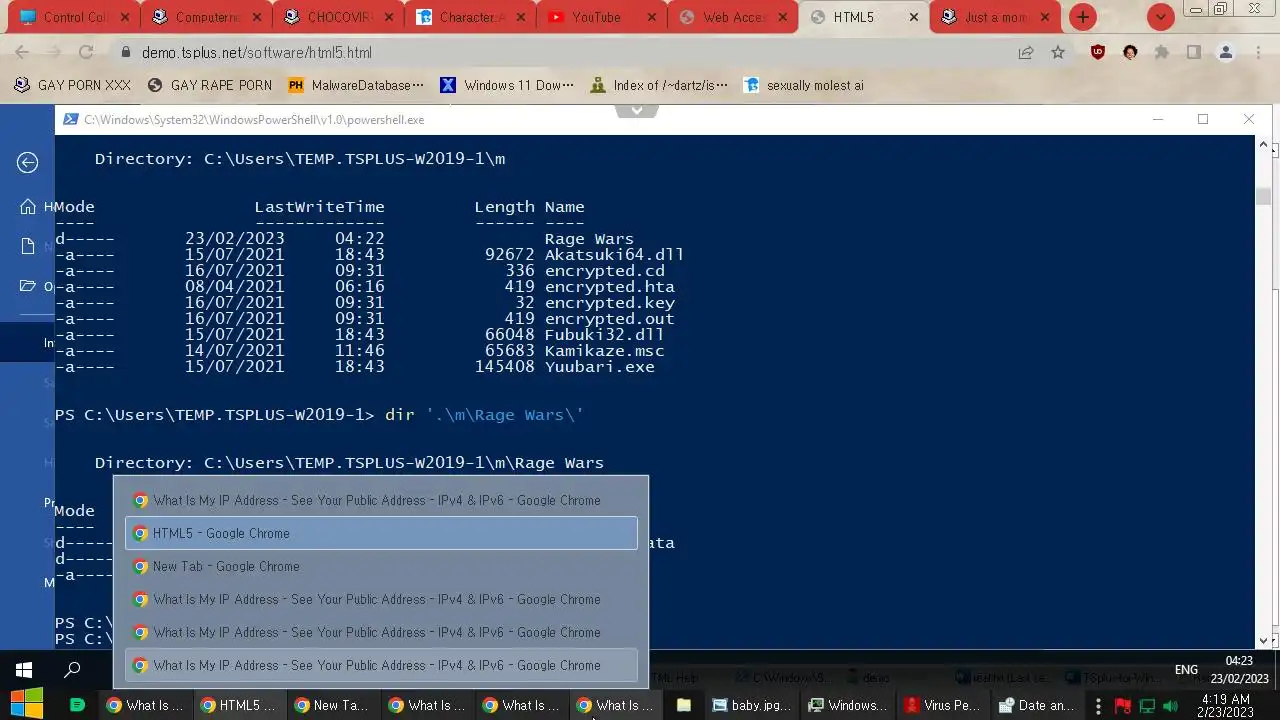Close the YouTube tab

(650, 17)
